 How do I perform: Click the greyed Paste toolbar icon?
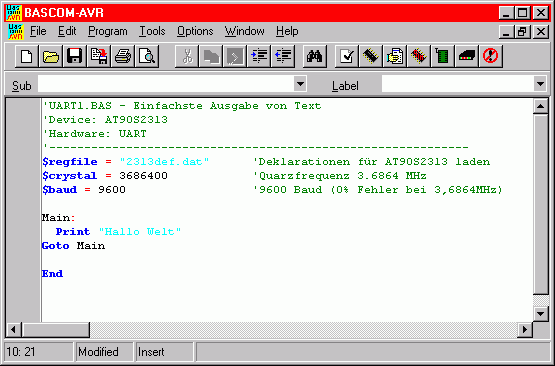pyautogui.click(x=235, y=56)
